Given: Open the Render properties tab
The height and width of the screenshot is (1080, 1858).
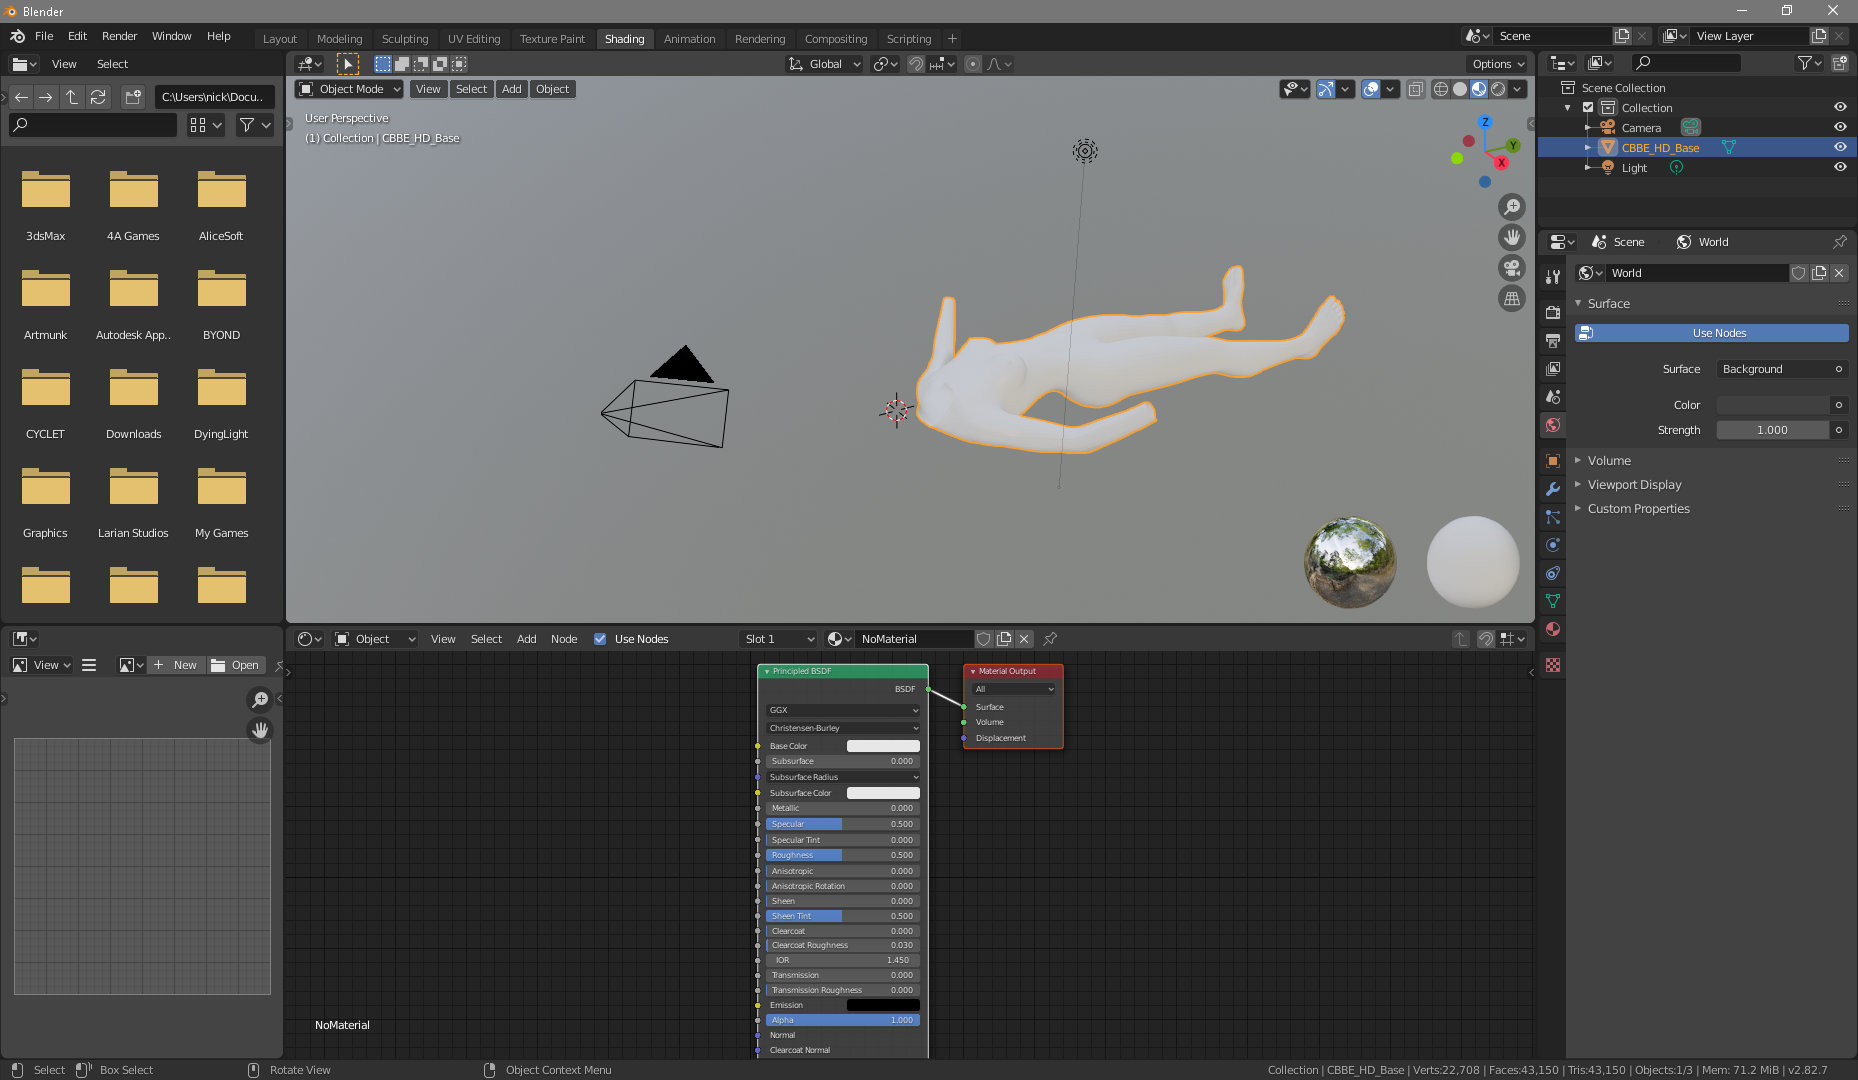Looking at the screenshot, I should click(1552, 313).
